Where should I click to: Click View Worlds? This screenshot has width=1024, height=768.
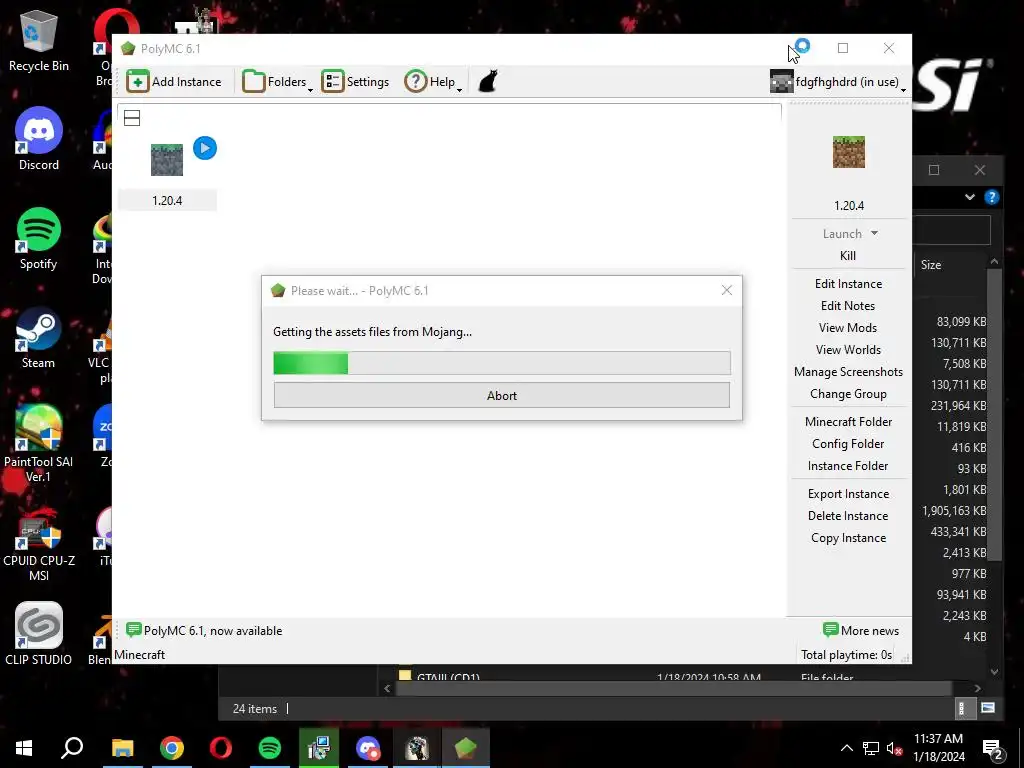coord(848,350)
